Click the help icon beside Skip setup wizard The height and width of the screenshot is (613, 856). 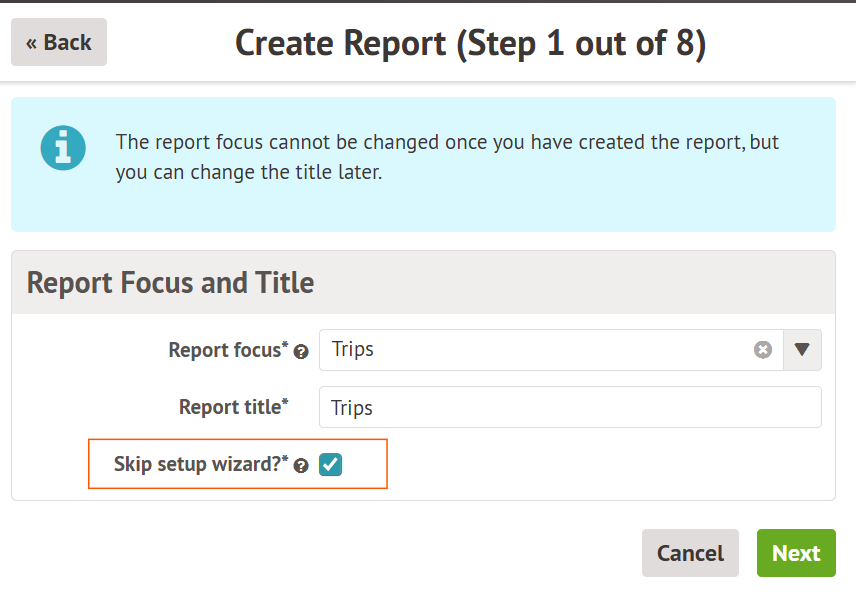pyautogui.click(x=301, y=466)
